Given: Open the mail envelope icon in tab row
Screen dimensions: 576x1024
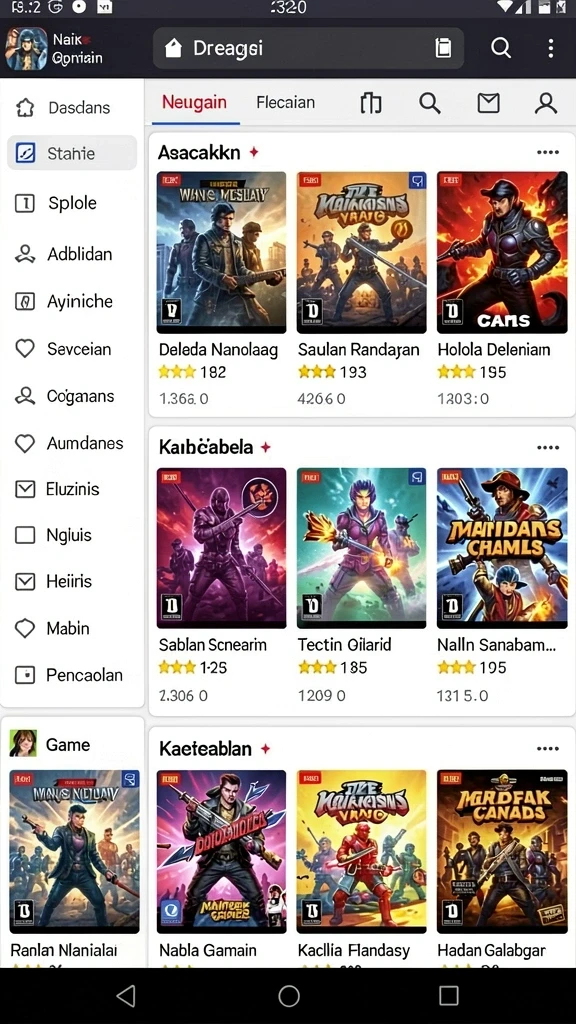Looking at the screenshot, I should coord(488,103).
